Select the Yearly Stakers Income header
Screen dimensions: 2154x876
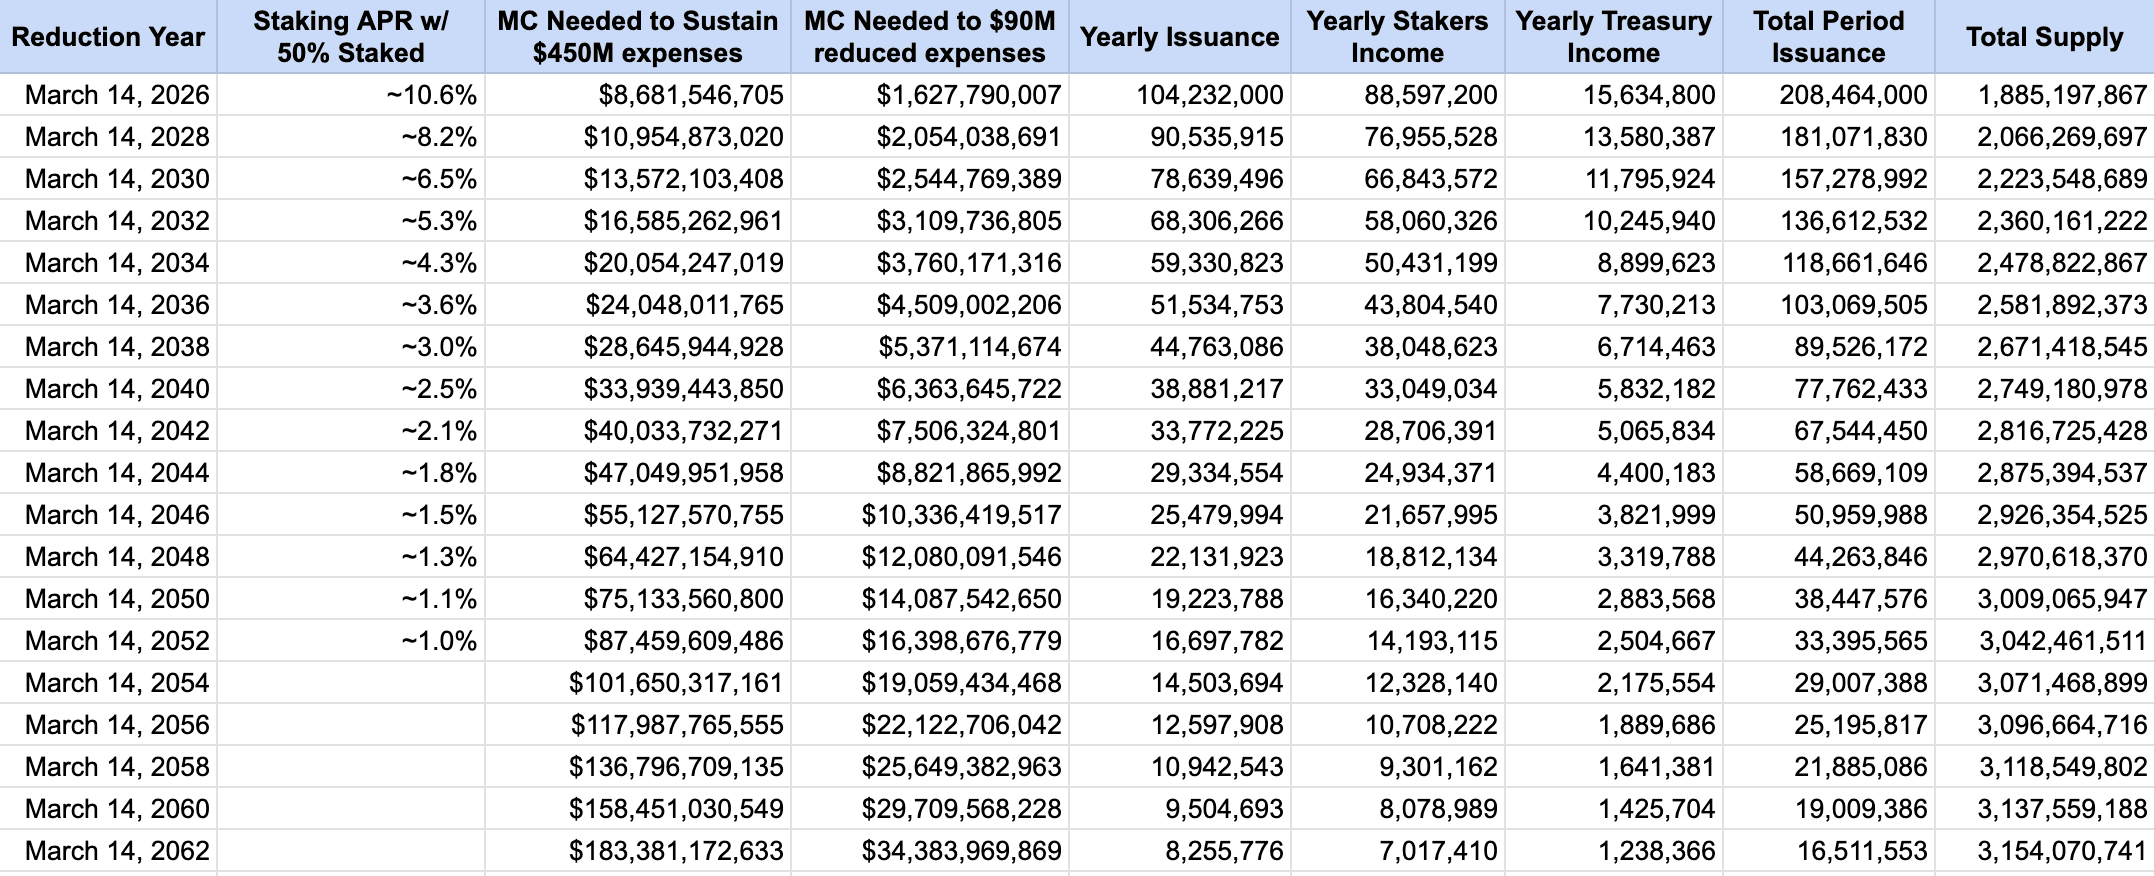point(1397,37)
